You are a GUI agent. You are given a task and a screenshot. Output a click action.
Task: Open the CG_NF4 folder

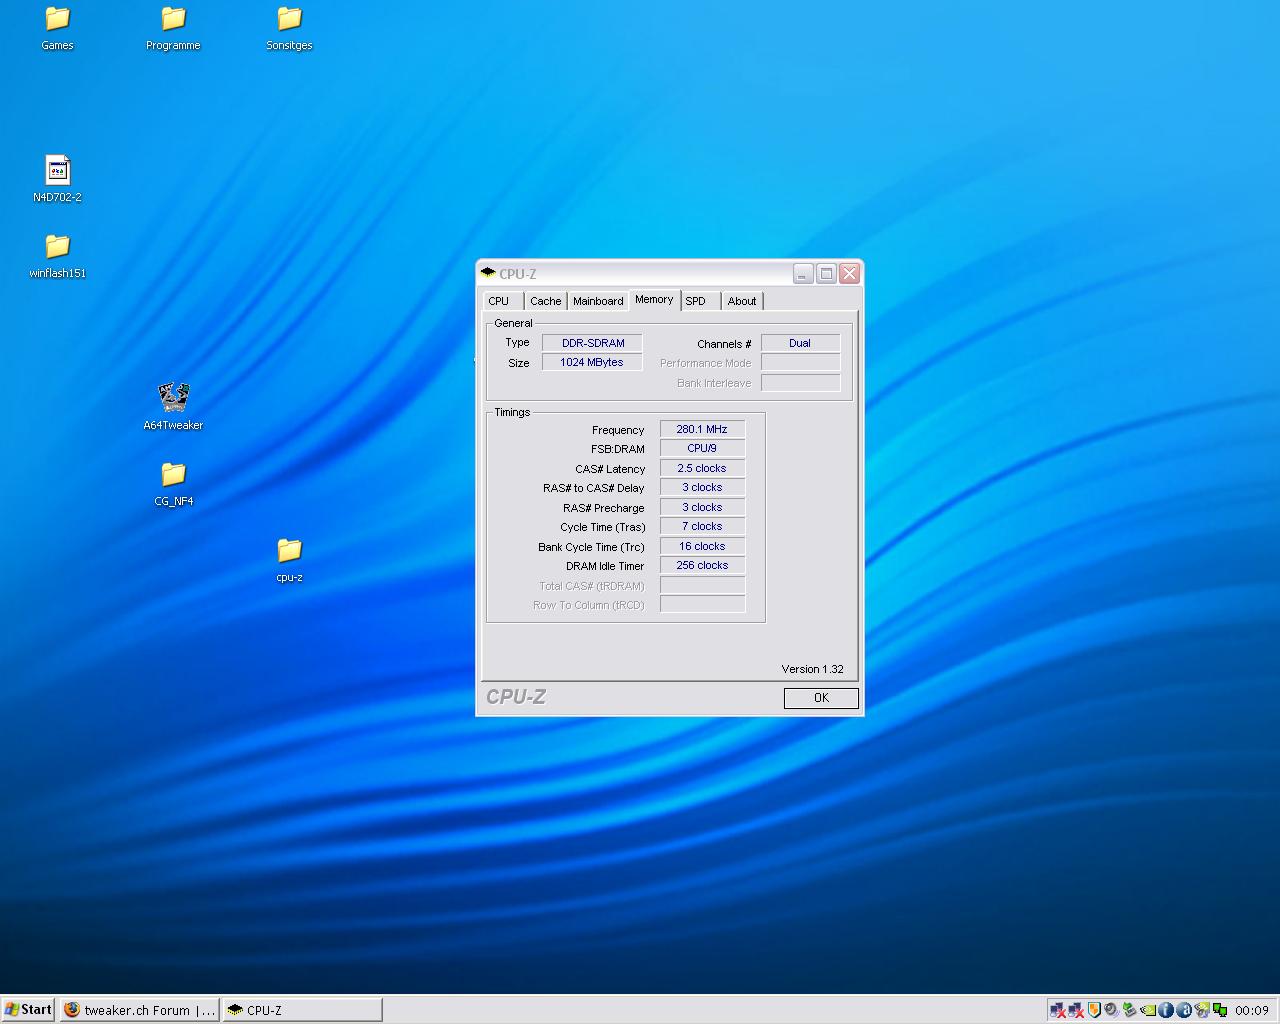point(173,474)
